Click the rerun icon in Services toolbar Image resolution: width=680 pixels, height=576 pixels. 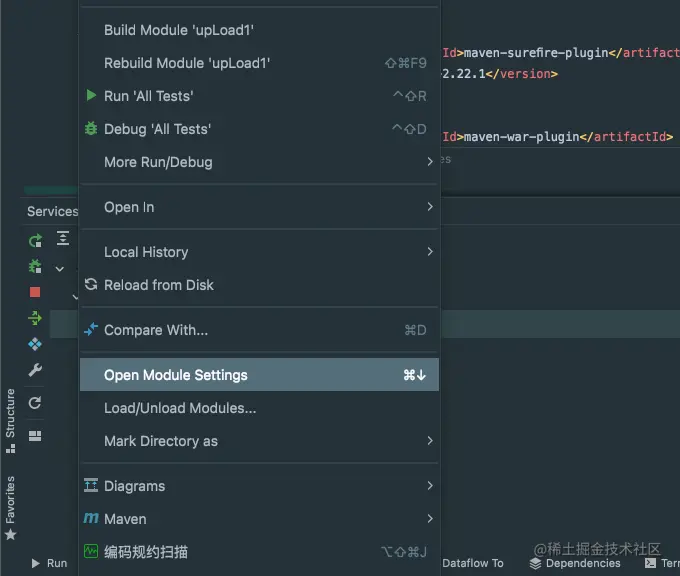pyautogui.click(x=35, y=240)
